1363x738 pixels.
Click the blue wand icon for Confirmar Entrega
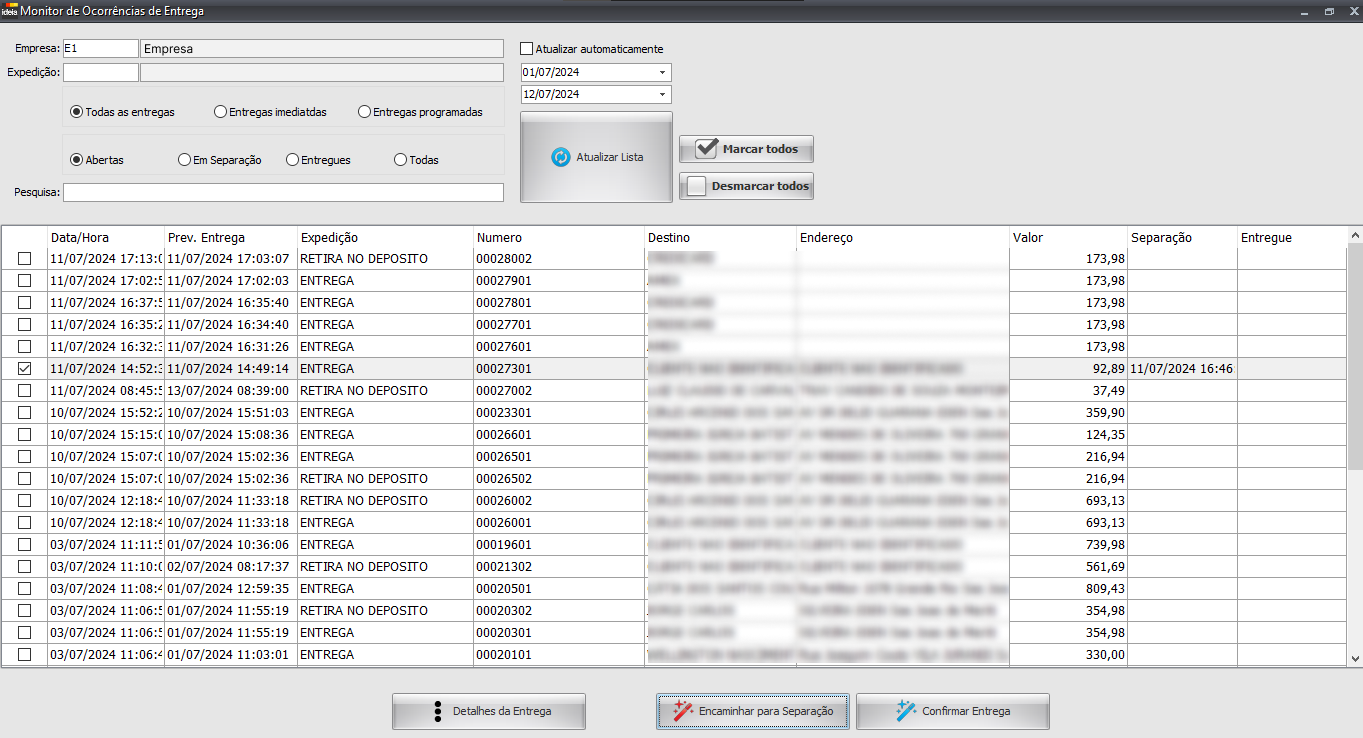click(906, 711)
